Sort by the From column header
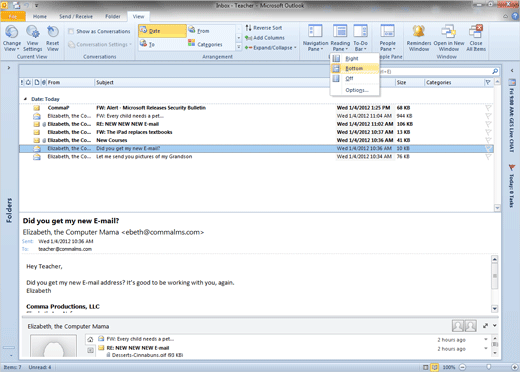This screenshot has height=372, width=520. [70, 82]
